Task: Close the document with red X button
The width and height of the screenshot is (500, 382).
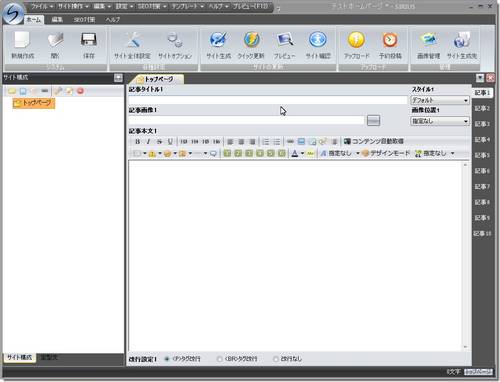Action: [x=490, y=78]
